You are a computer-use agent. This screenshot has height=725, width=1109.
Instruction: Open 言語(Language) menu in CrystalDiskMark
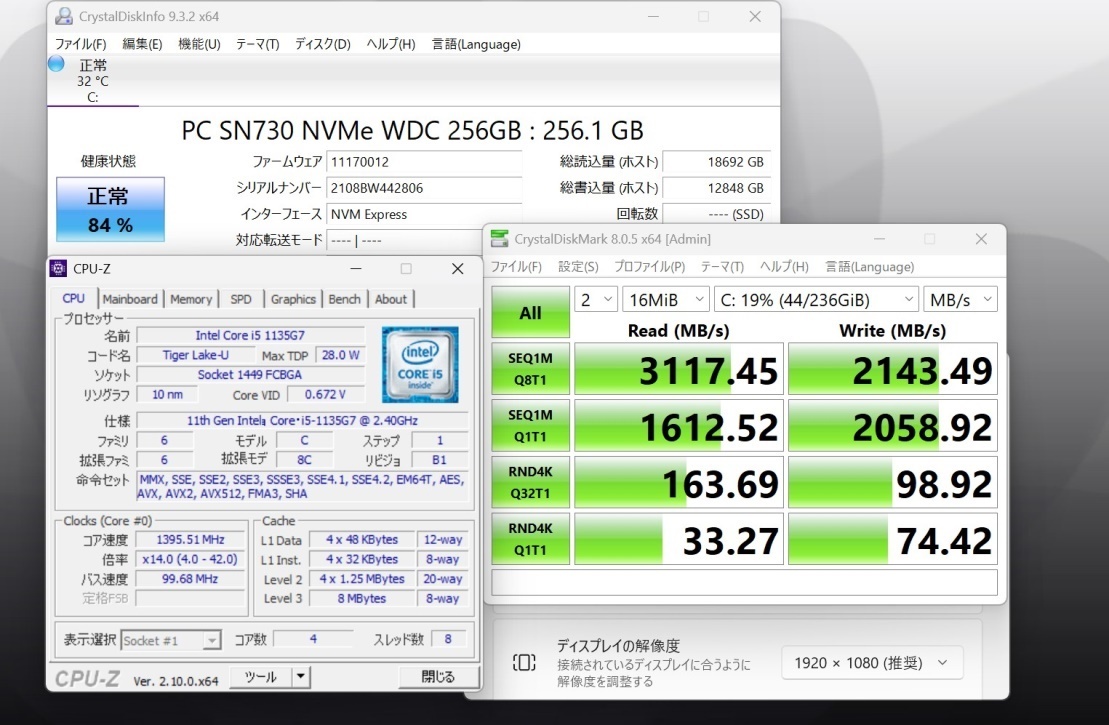[x=869, y=267]
